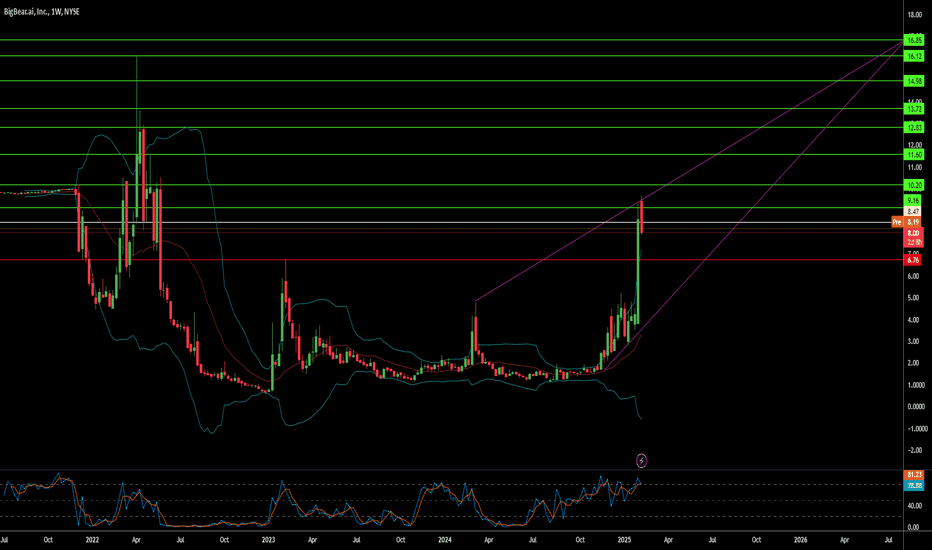Select the 14.98 green price label
Image resolution: width=932 pixels, height=550 pixels.
914,81
